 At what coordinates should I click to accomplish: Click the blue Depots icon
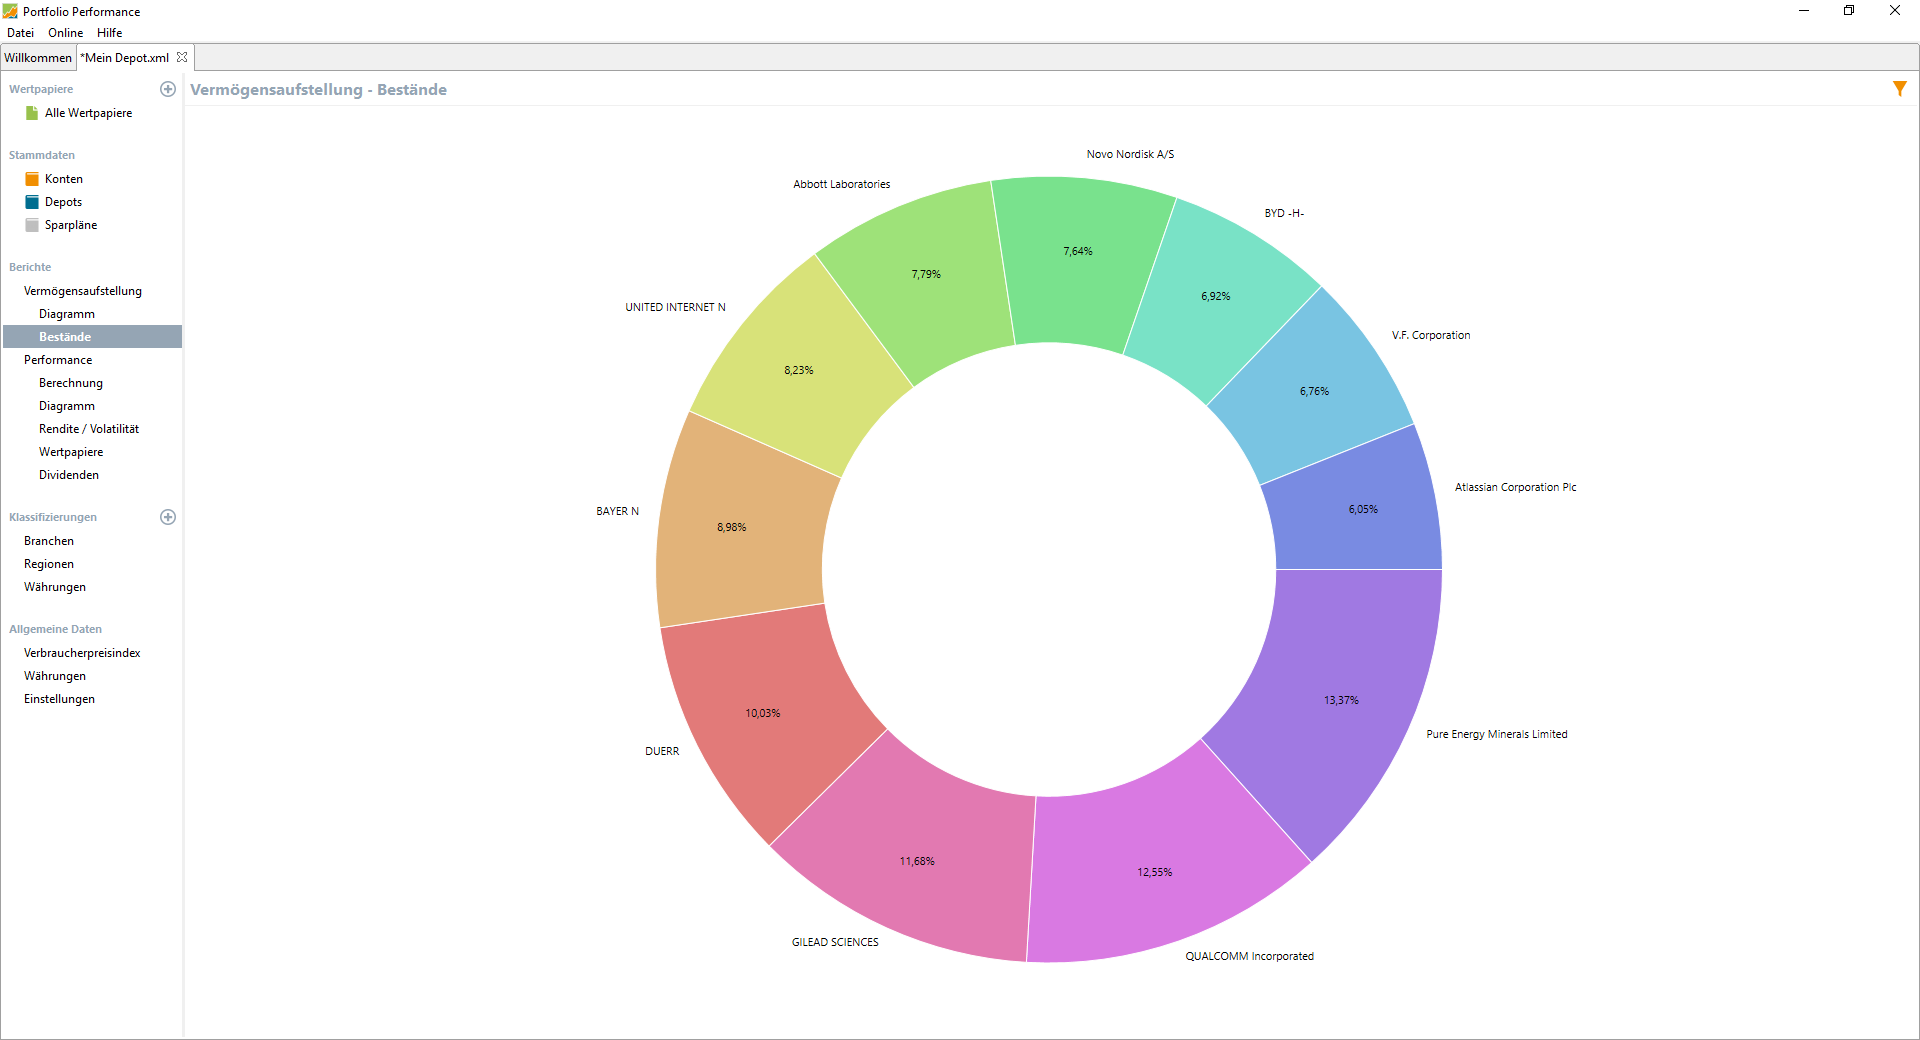(x=32, y=202)
